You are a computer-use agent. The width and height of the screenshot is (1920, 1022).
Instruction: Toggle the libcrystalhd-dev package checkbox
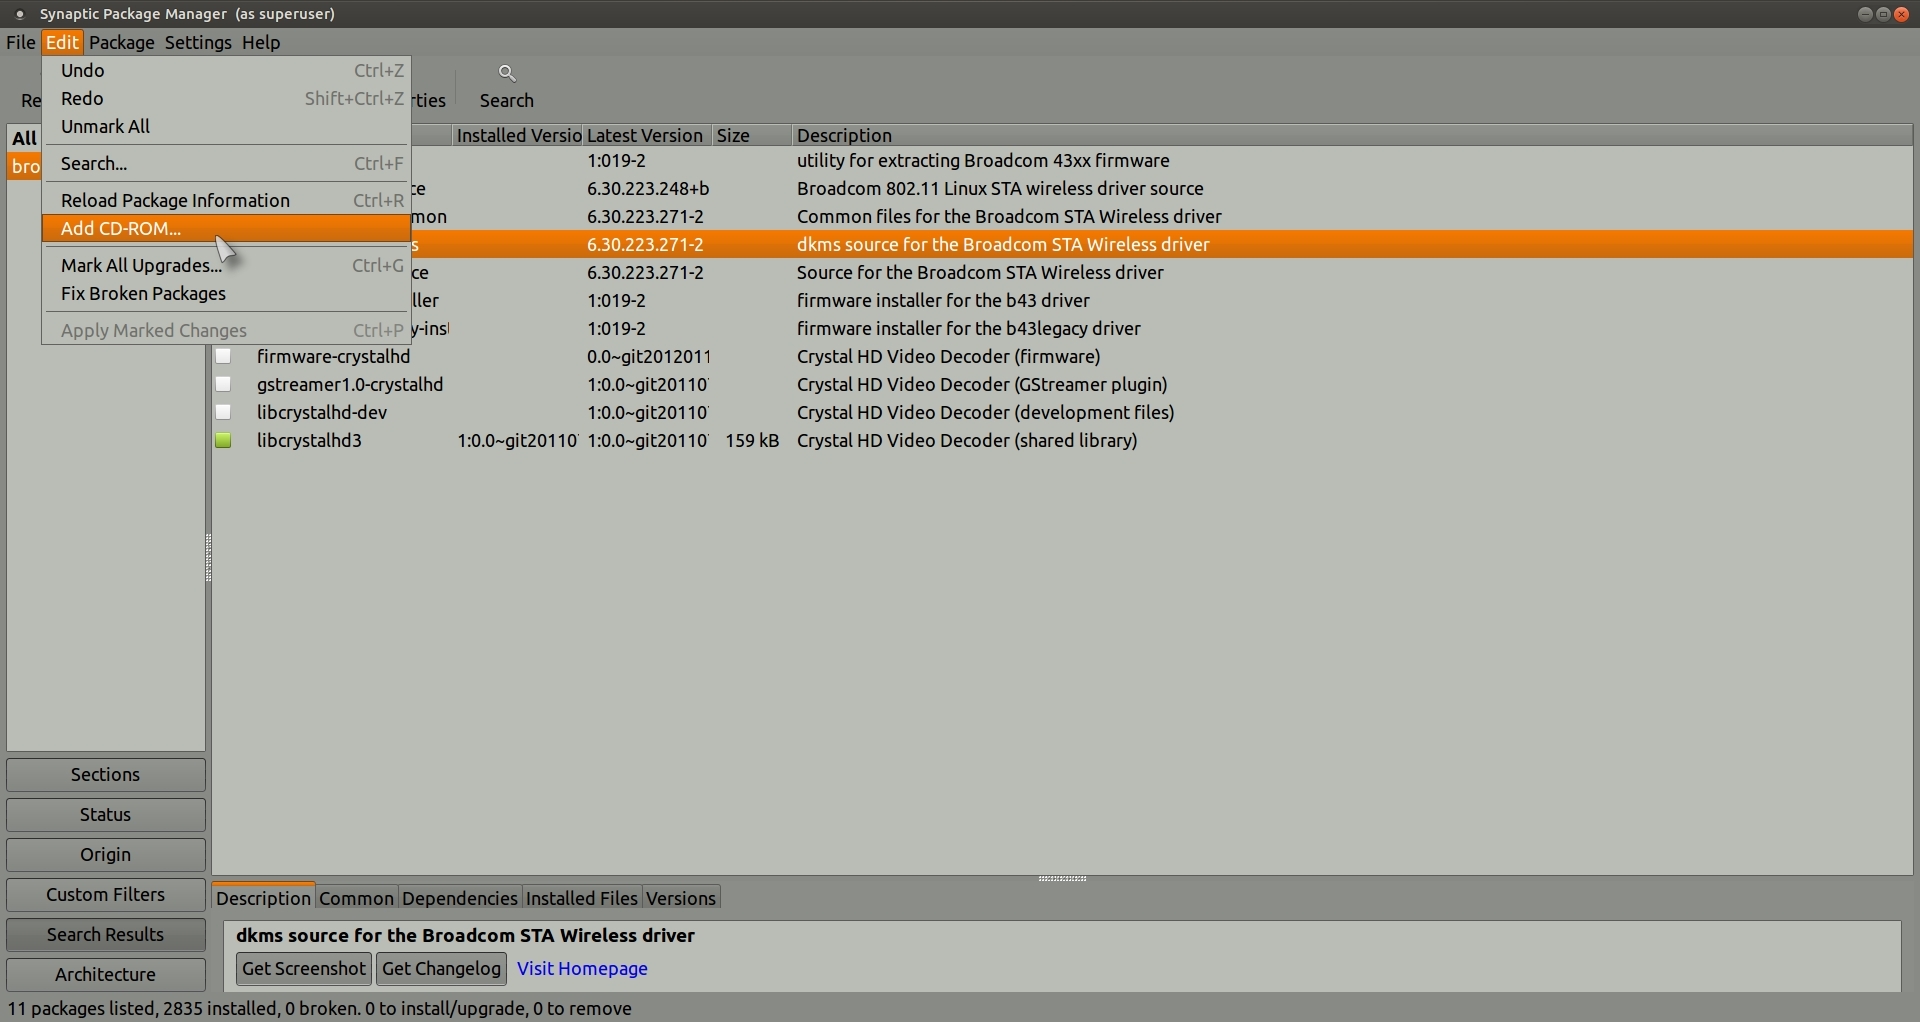pyautogui.click(x=224, y=412)
